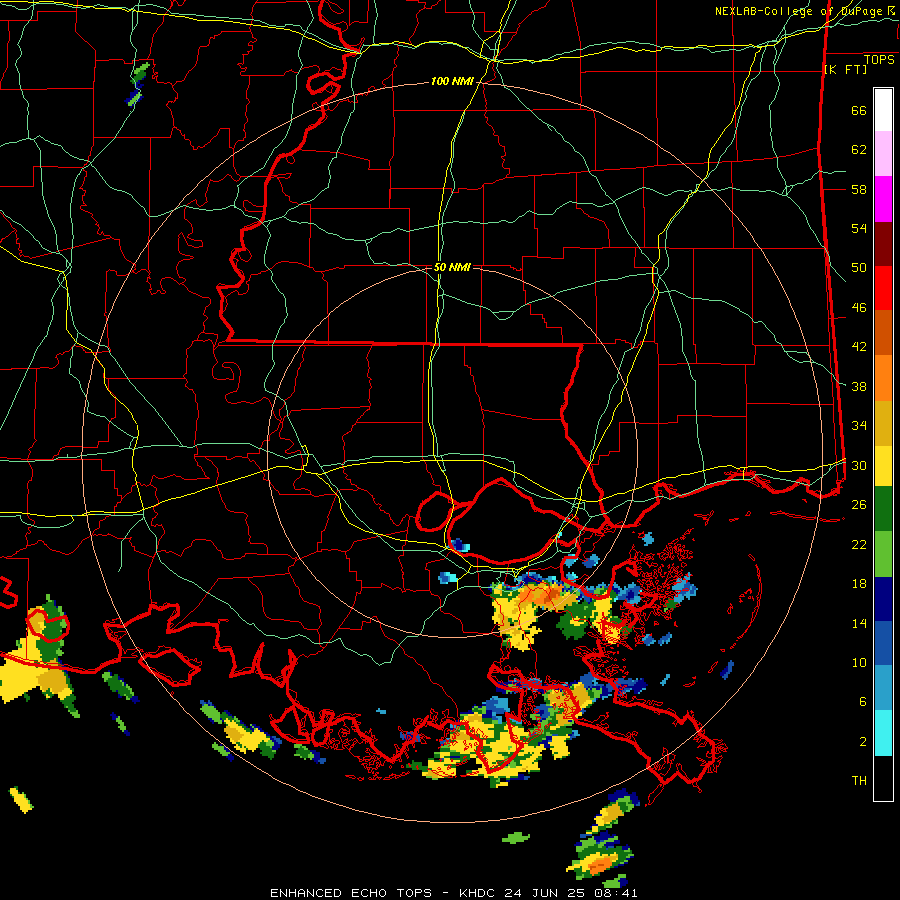Click the legend value 62
This screenshot has width=900, height=900.
click(859, 150)
